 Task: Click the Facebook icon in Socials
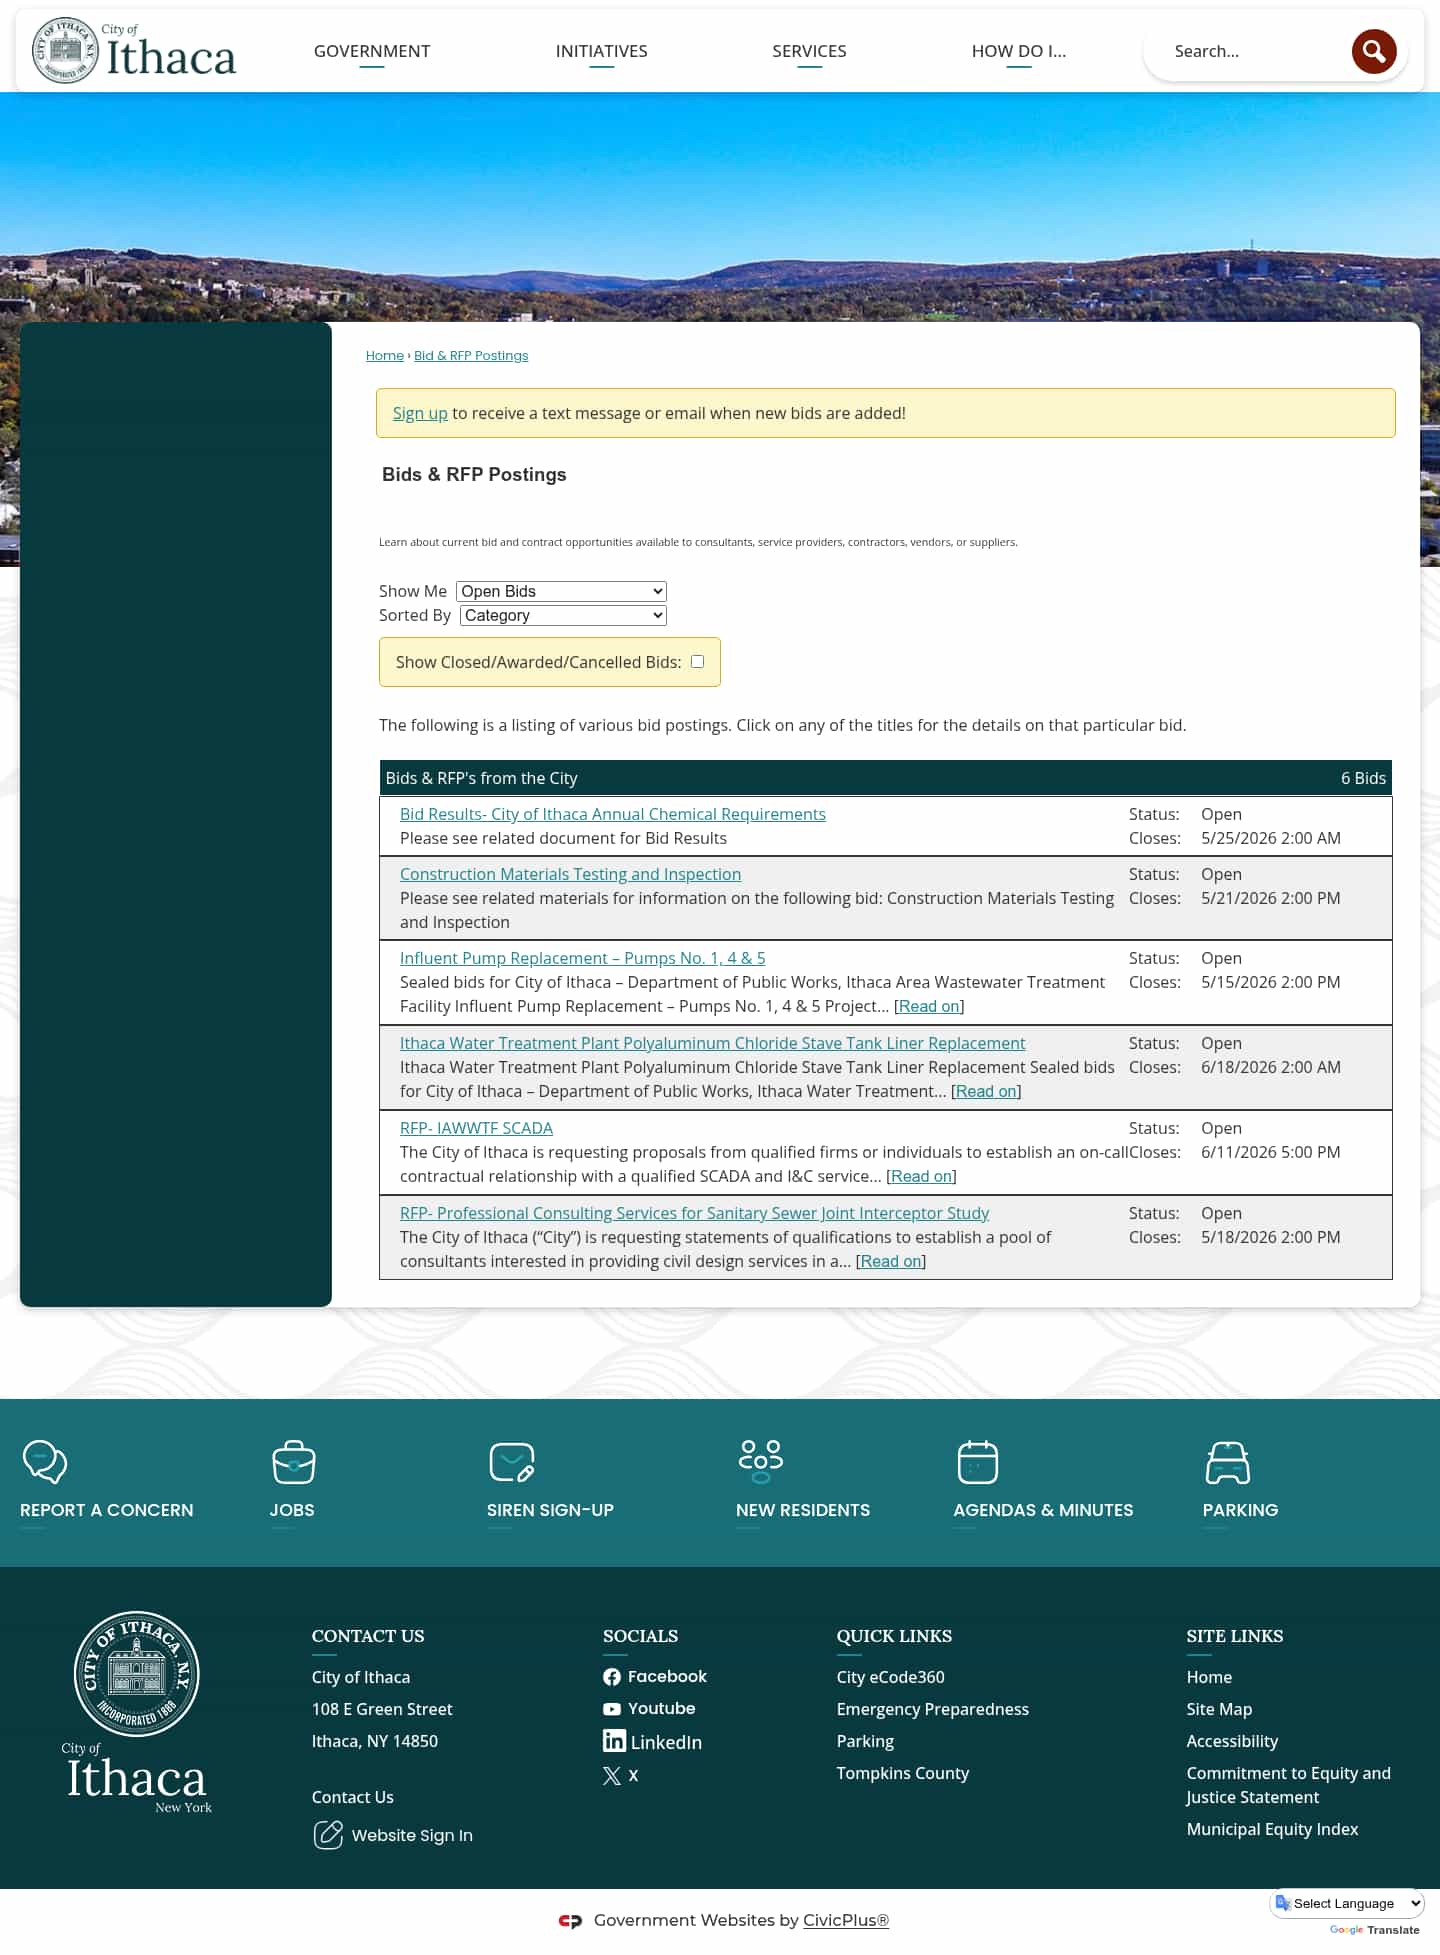(612, 1677)
